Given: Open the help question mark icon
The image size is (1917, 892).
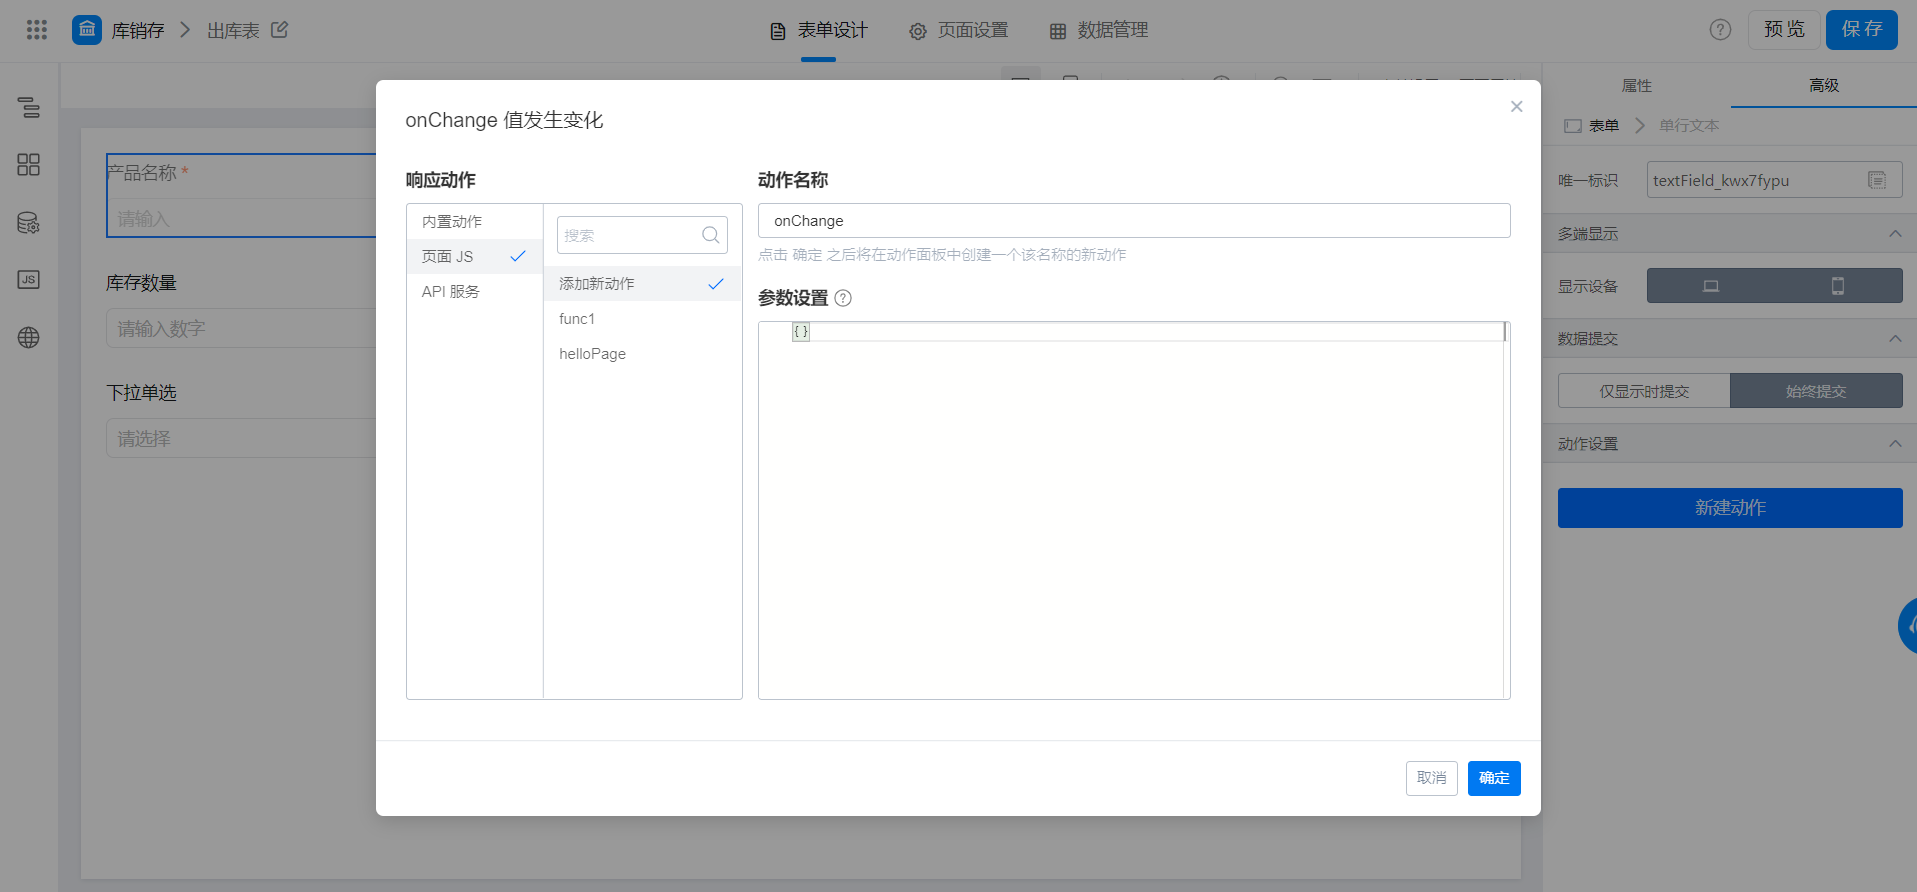Looking at the screenshot, I should click(1720, 30).
